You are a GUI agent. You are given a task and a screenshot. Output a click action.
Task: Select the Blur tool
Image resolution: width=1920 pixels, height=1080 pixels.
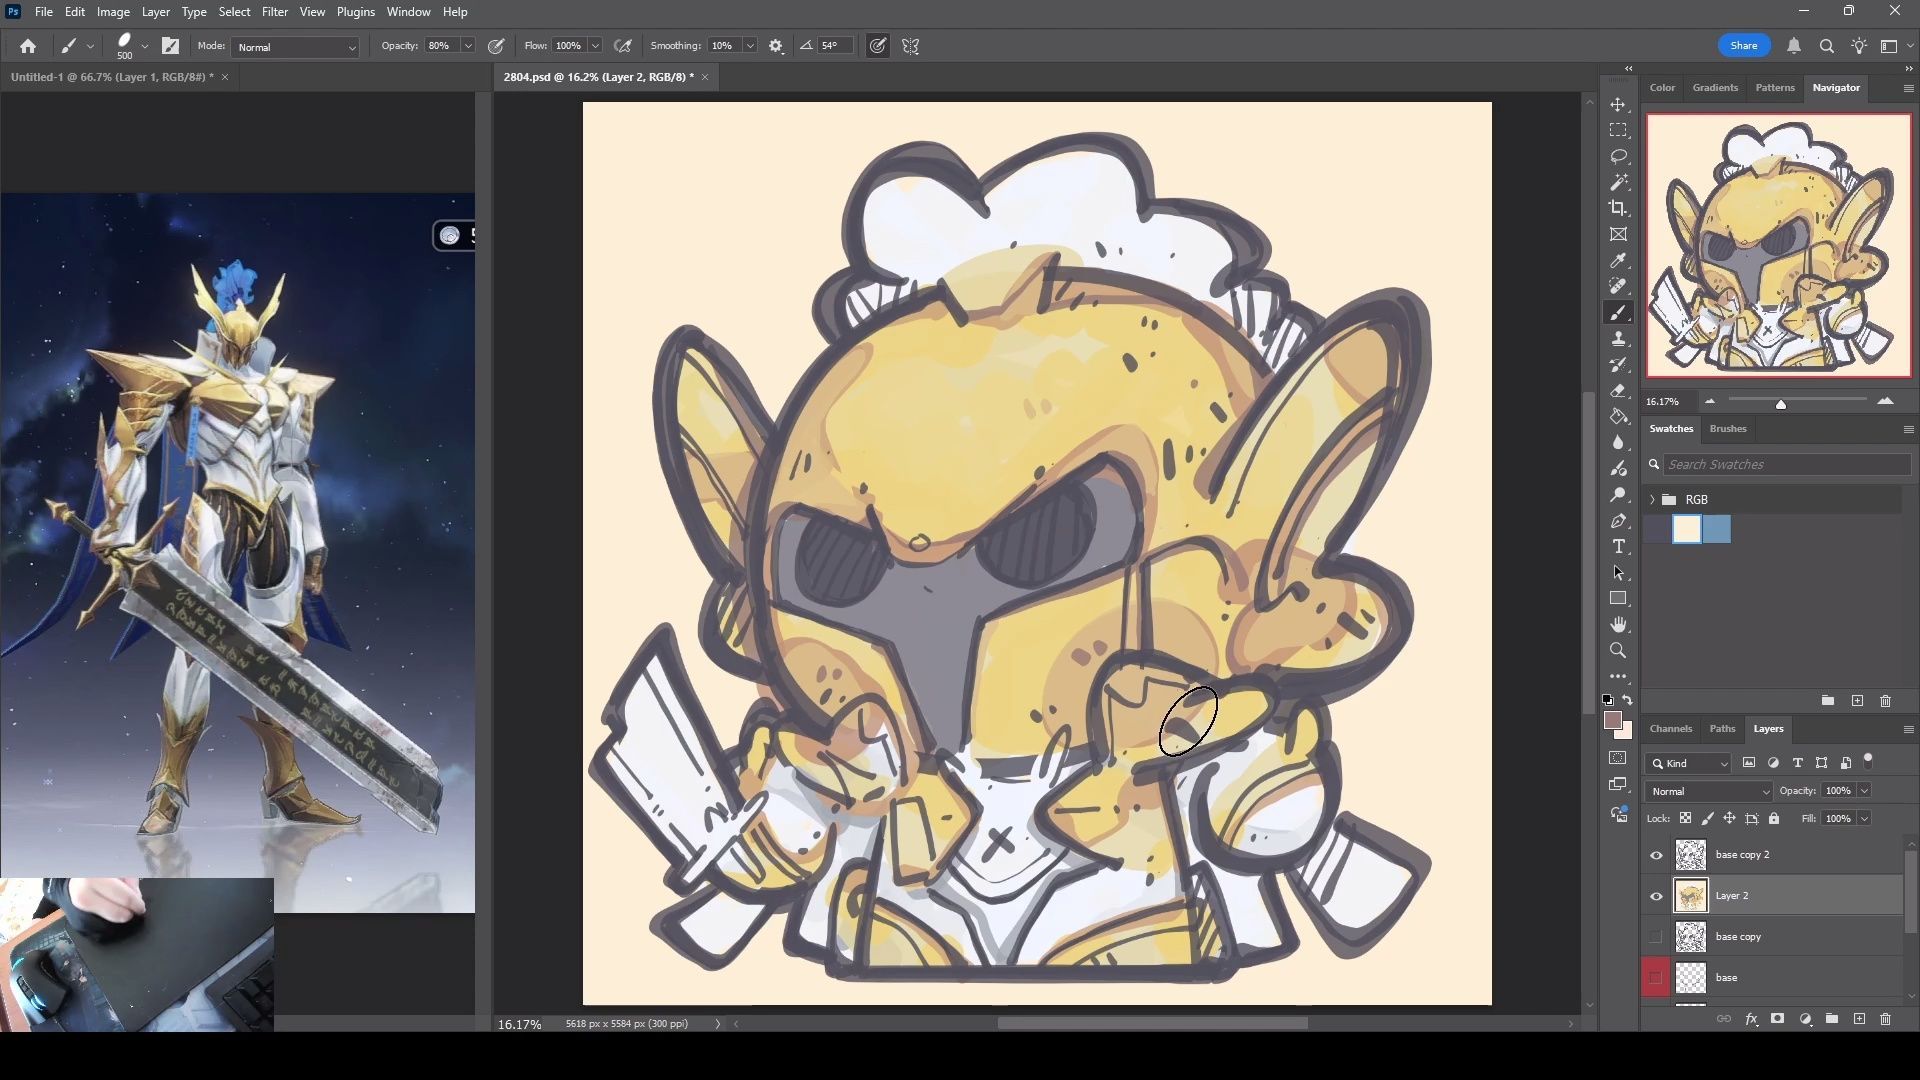coord(1618,443)
